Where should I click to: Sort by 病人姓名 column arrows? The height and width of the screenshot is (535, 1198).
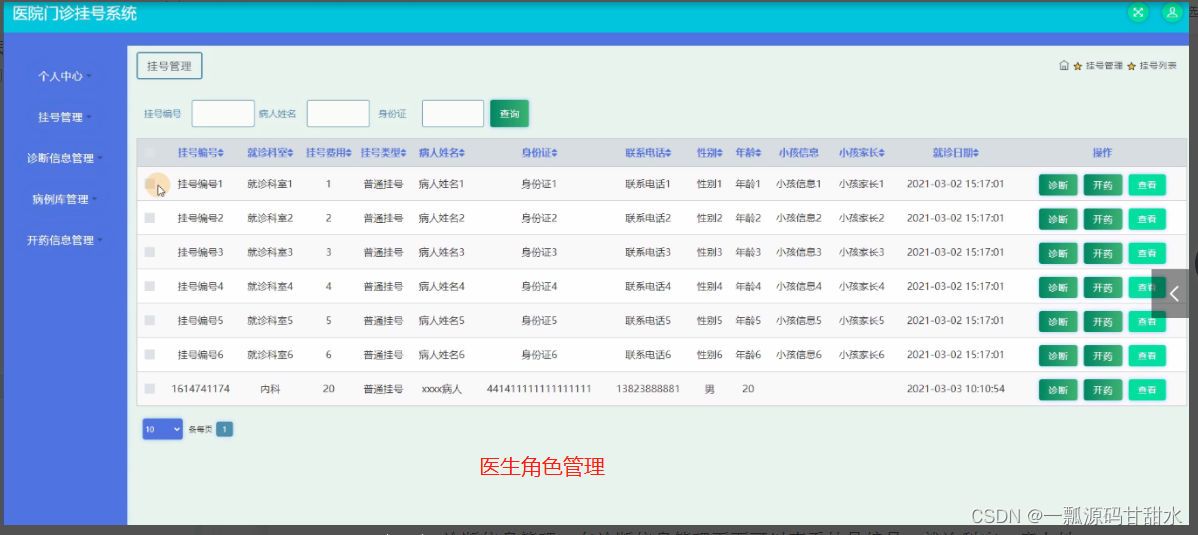click(x=461, y=153)
